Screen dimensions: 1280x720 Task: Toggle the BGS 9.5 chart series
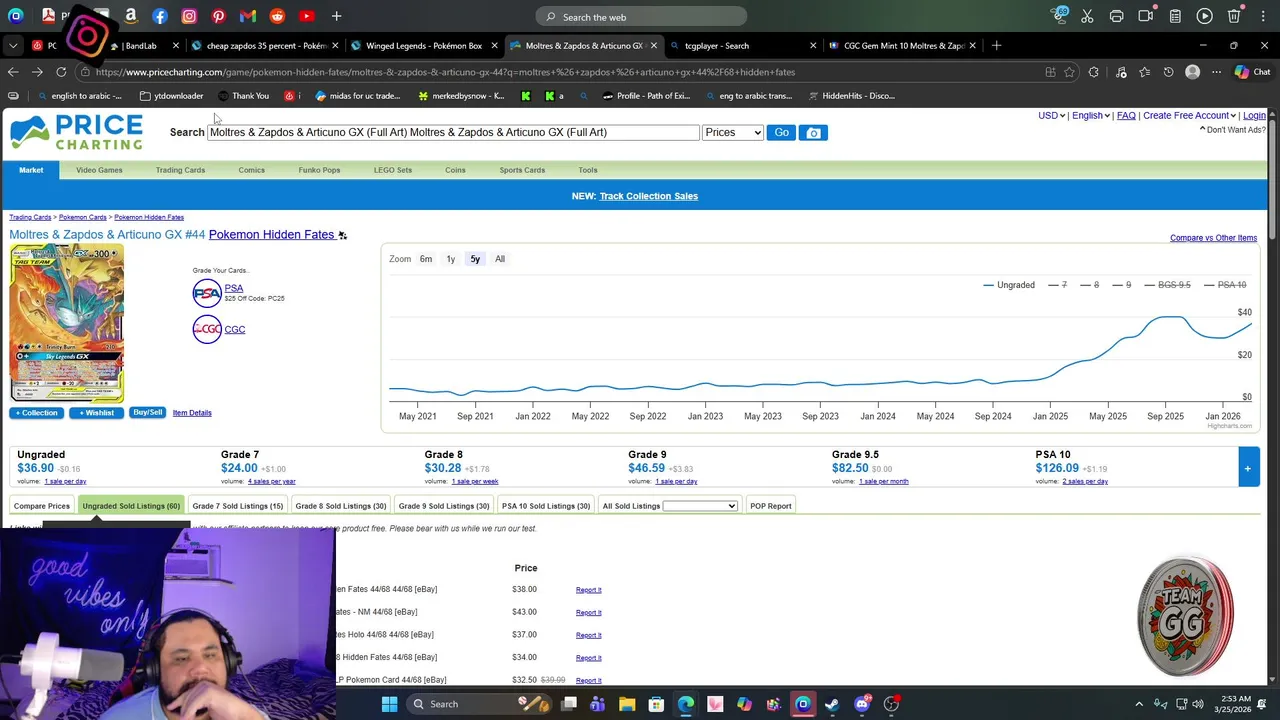pyautogui.click(x=1167, y=285)
